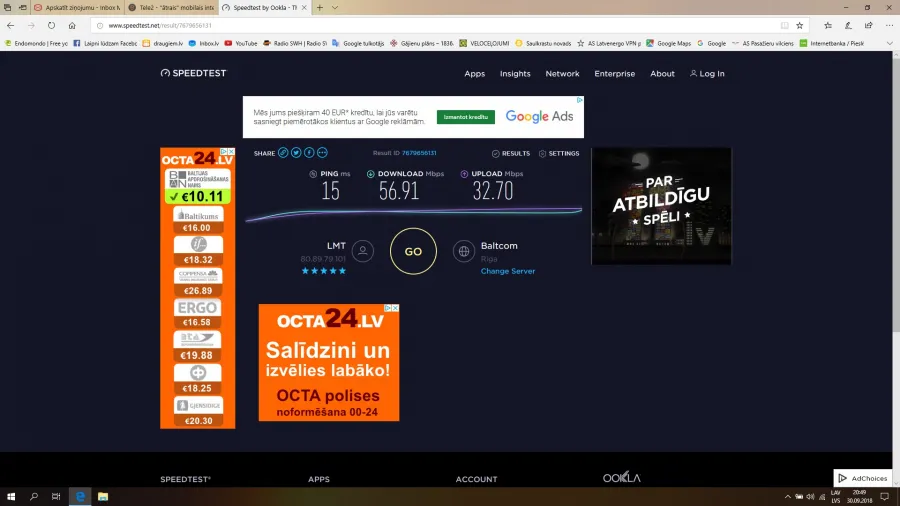Set these tabs aside

click(22, 7)
